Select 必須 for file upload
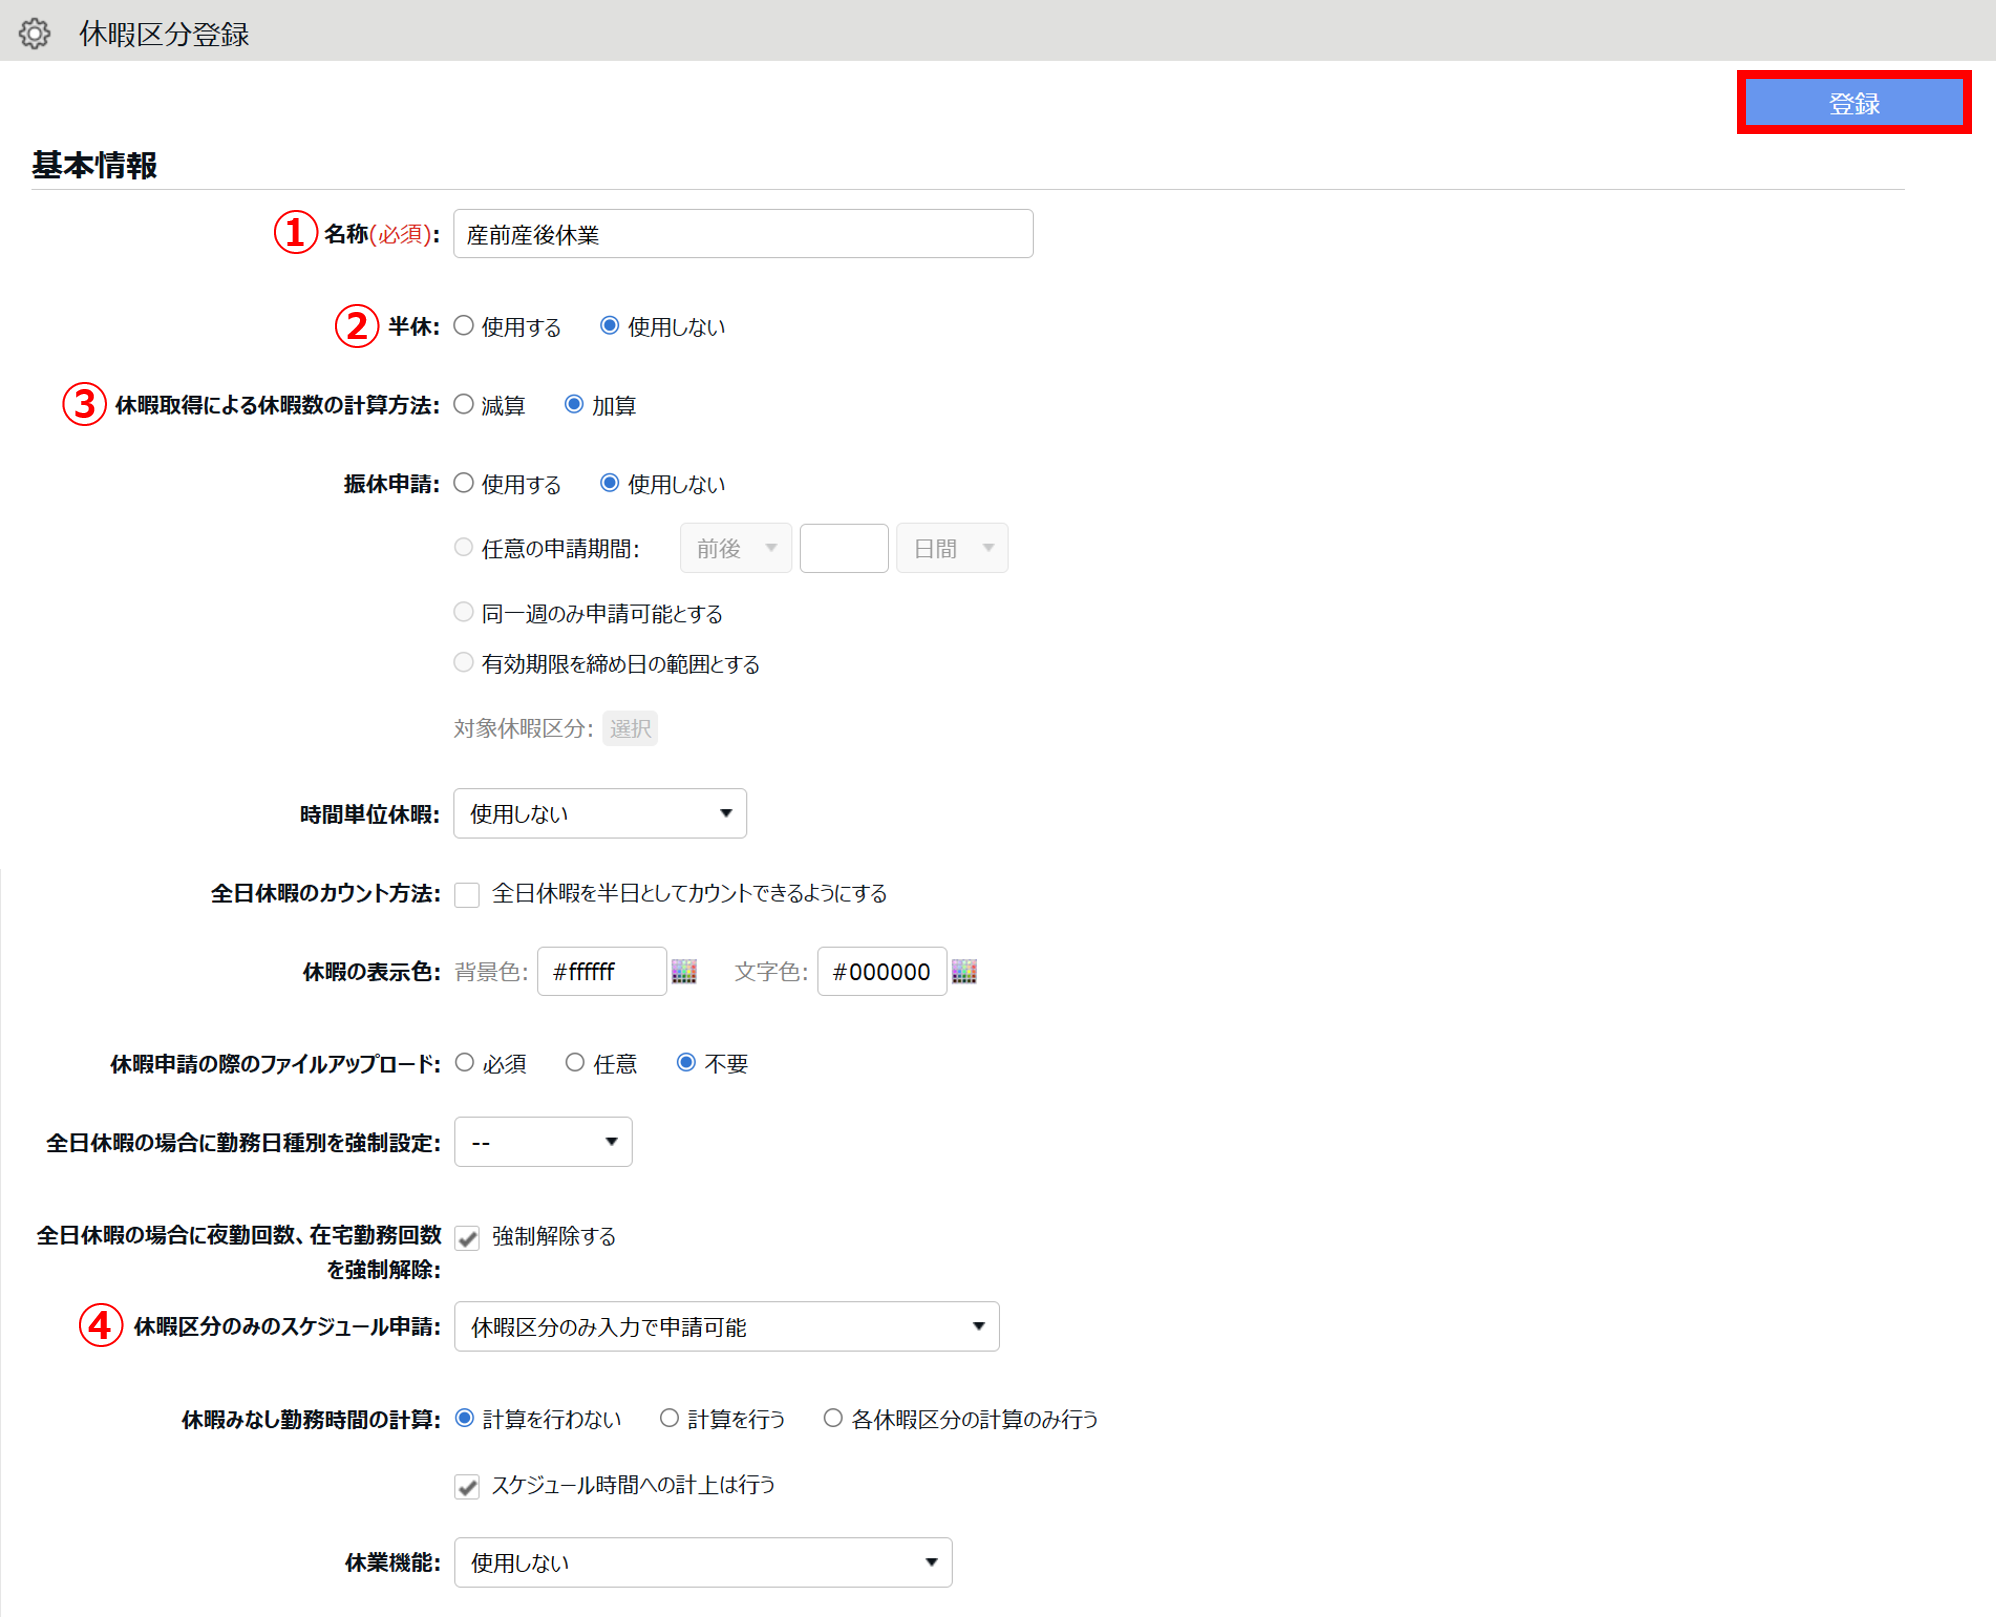This screenshot has height=1617, width=2000. coord(465,1063)
